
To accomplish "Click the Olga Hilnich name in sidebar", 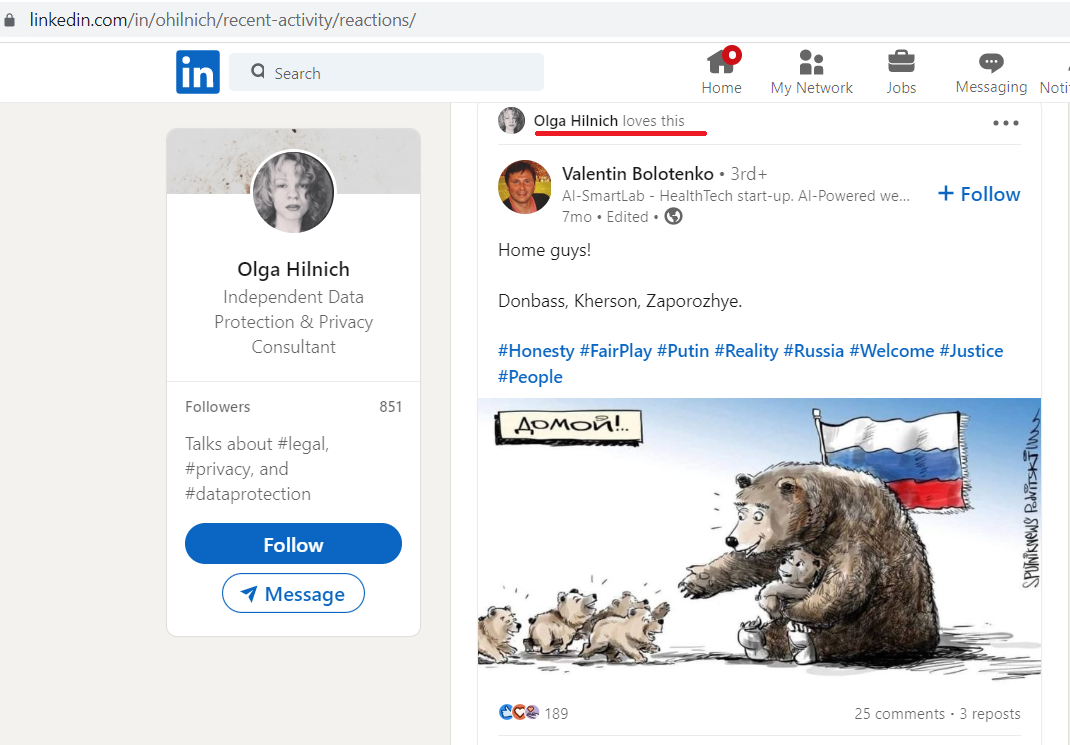I will pos(293,269).
